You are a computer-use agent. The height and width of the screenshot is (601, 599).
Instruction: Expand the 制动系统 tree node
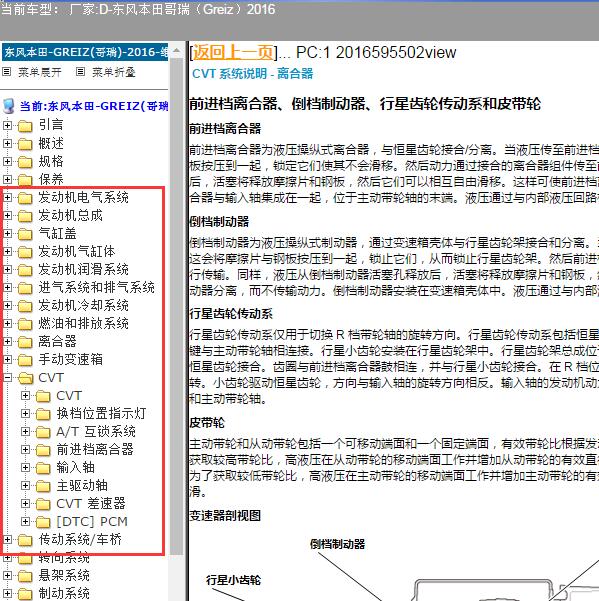point(7,594)
